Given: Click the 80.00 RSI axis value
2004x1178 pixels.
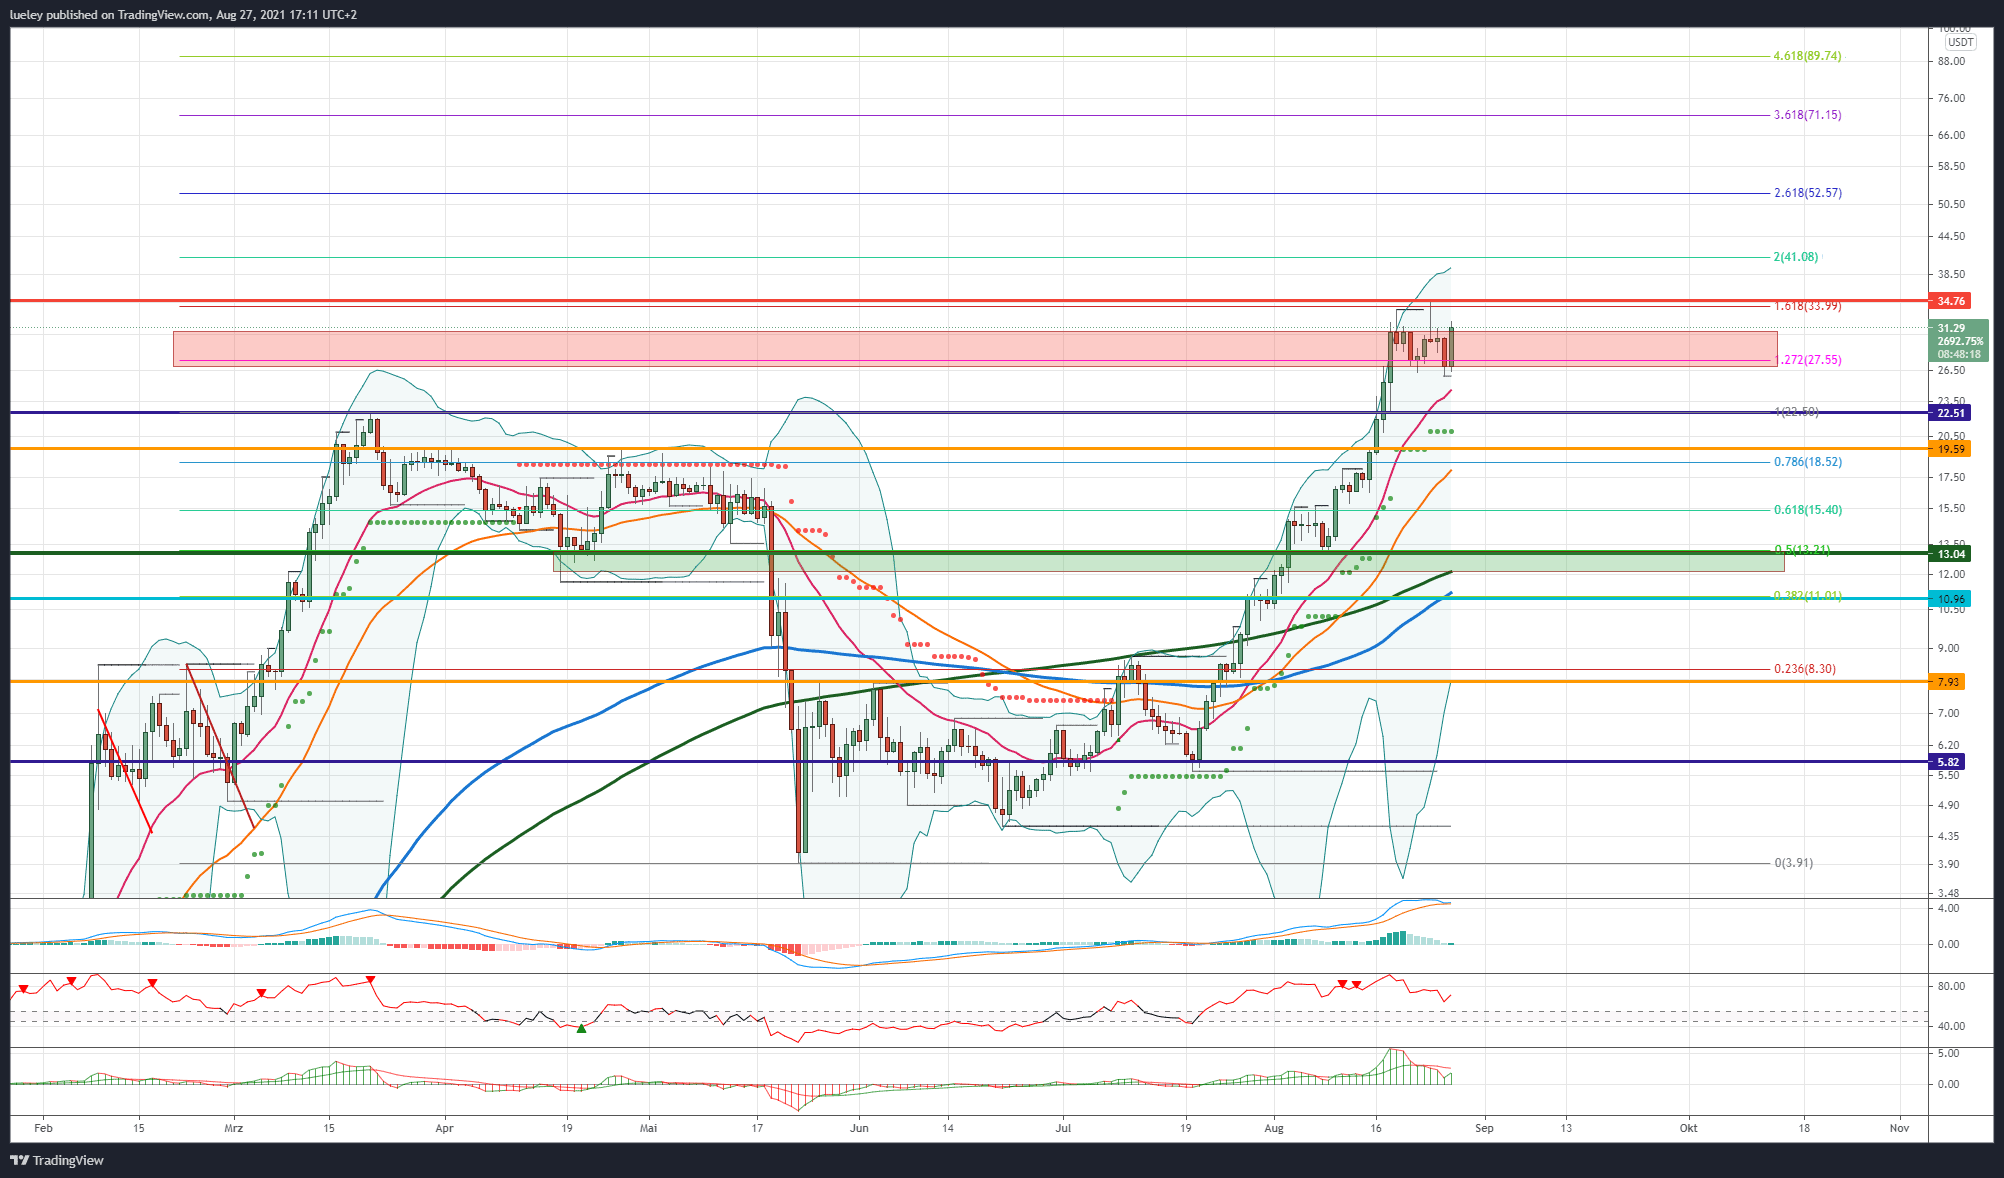Looking at the screenshot, I should point(1951,986).
